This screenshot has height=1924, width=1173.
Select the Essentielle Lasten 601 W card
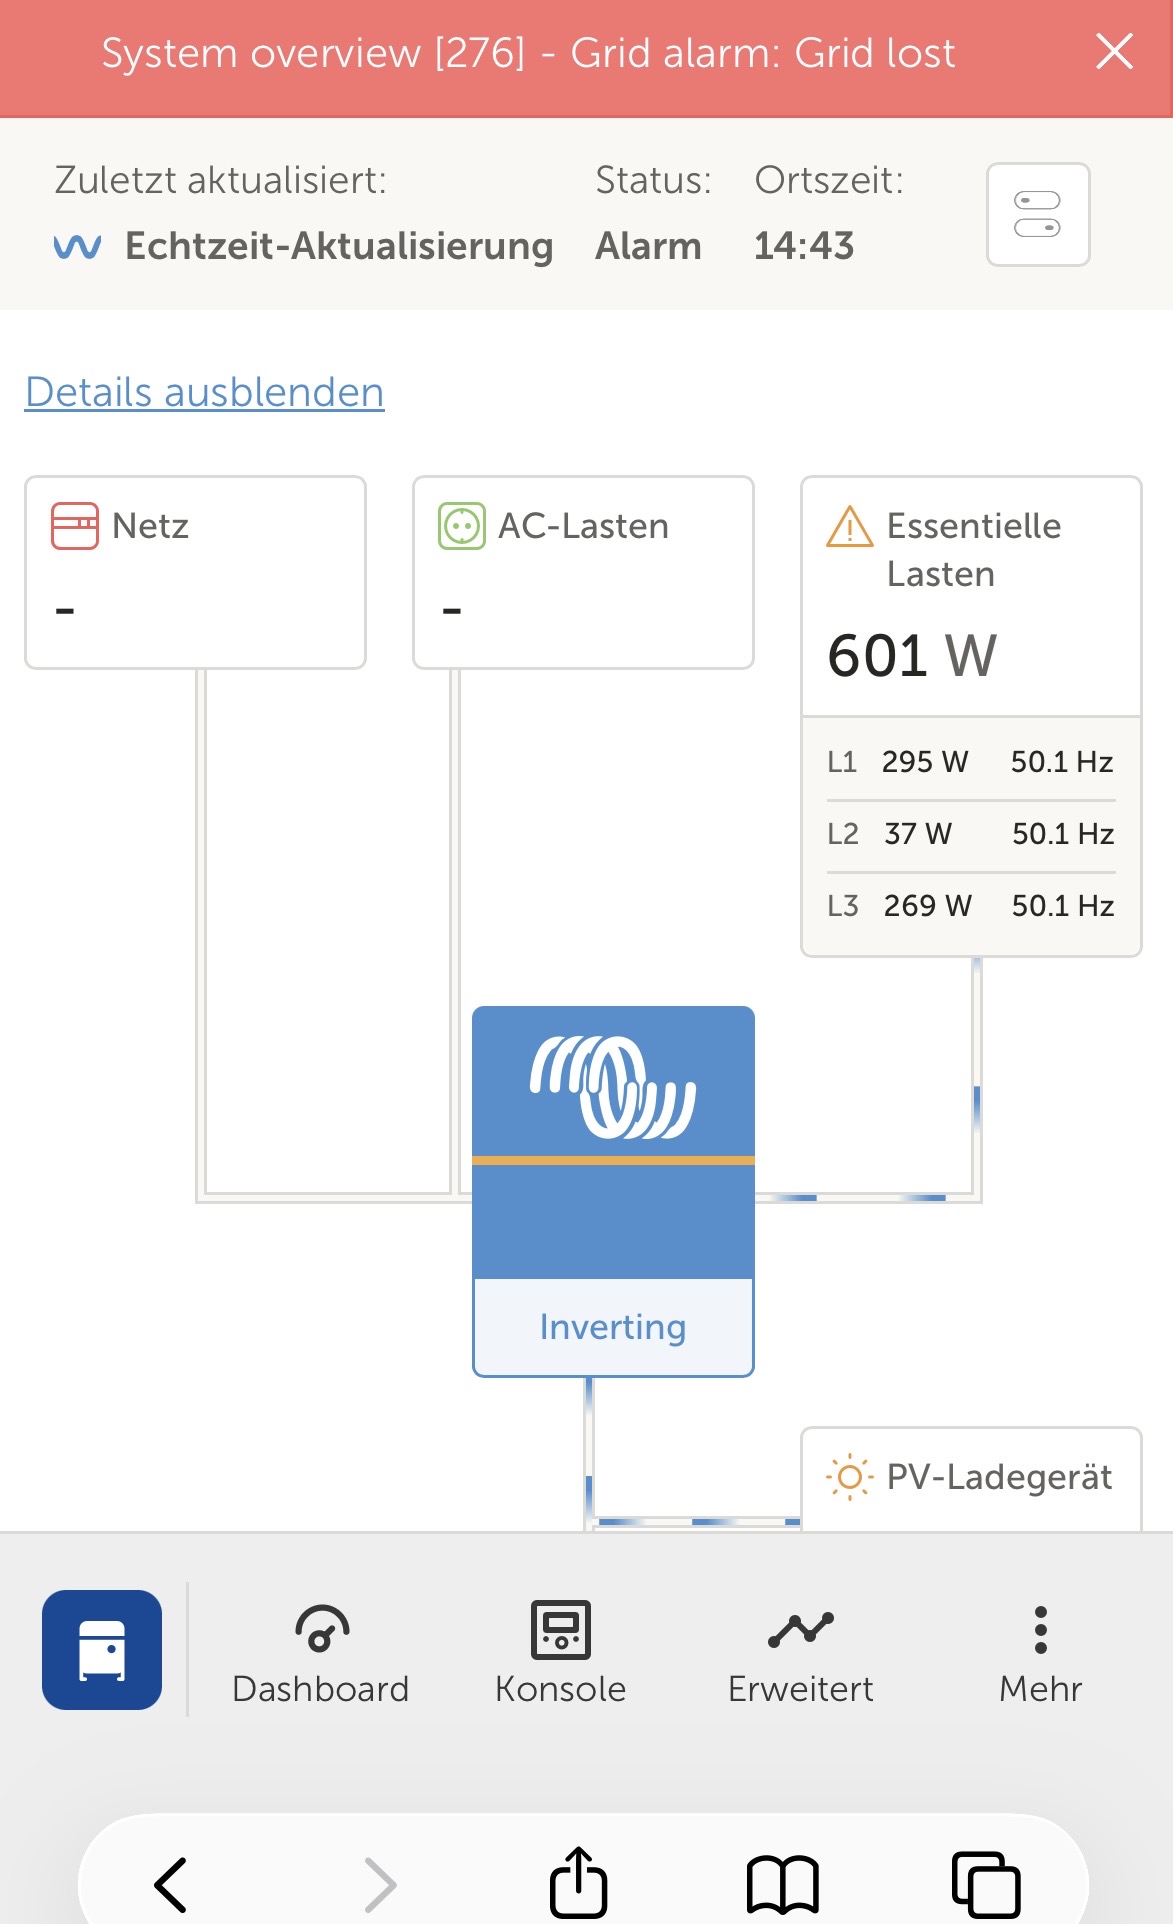pos(970,655)
